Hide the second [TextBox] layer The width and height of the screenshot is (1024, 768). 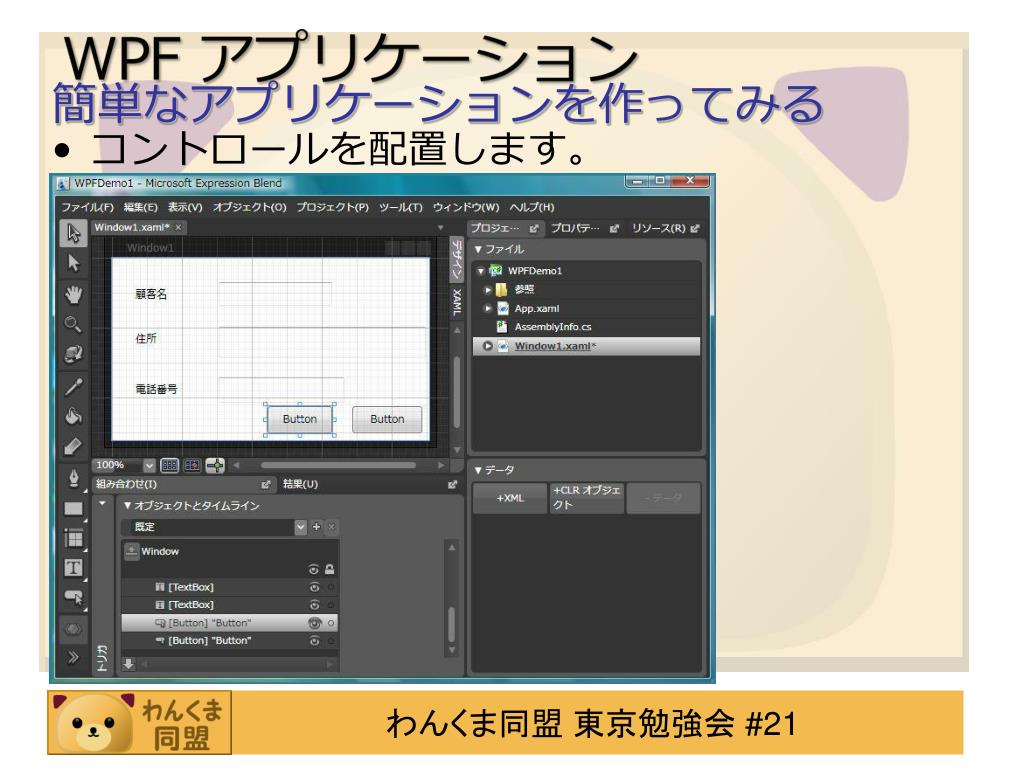pos(314,605)
